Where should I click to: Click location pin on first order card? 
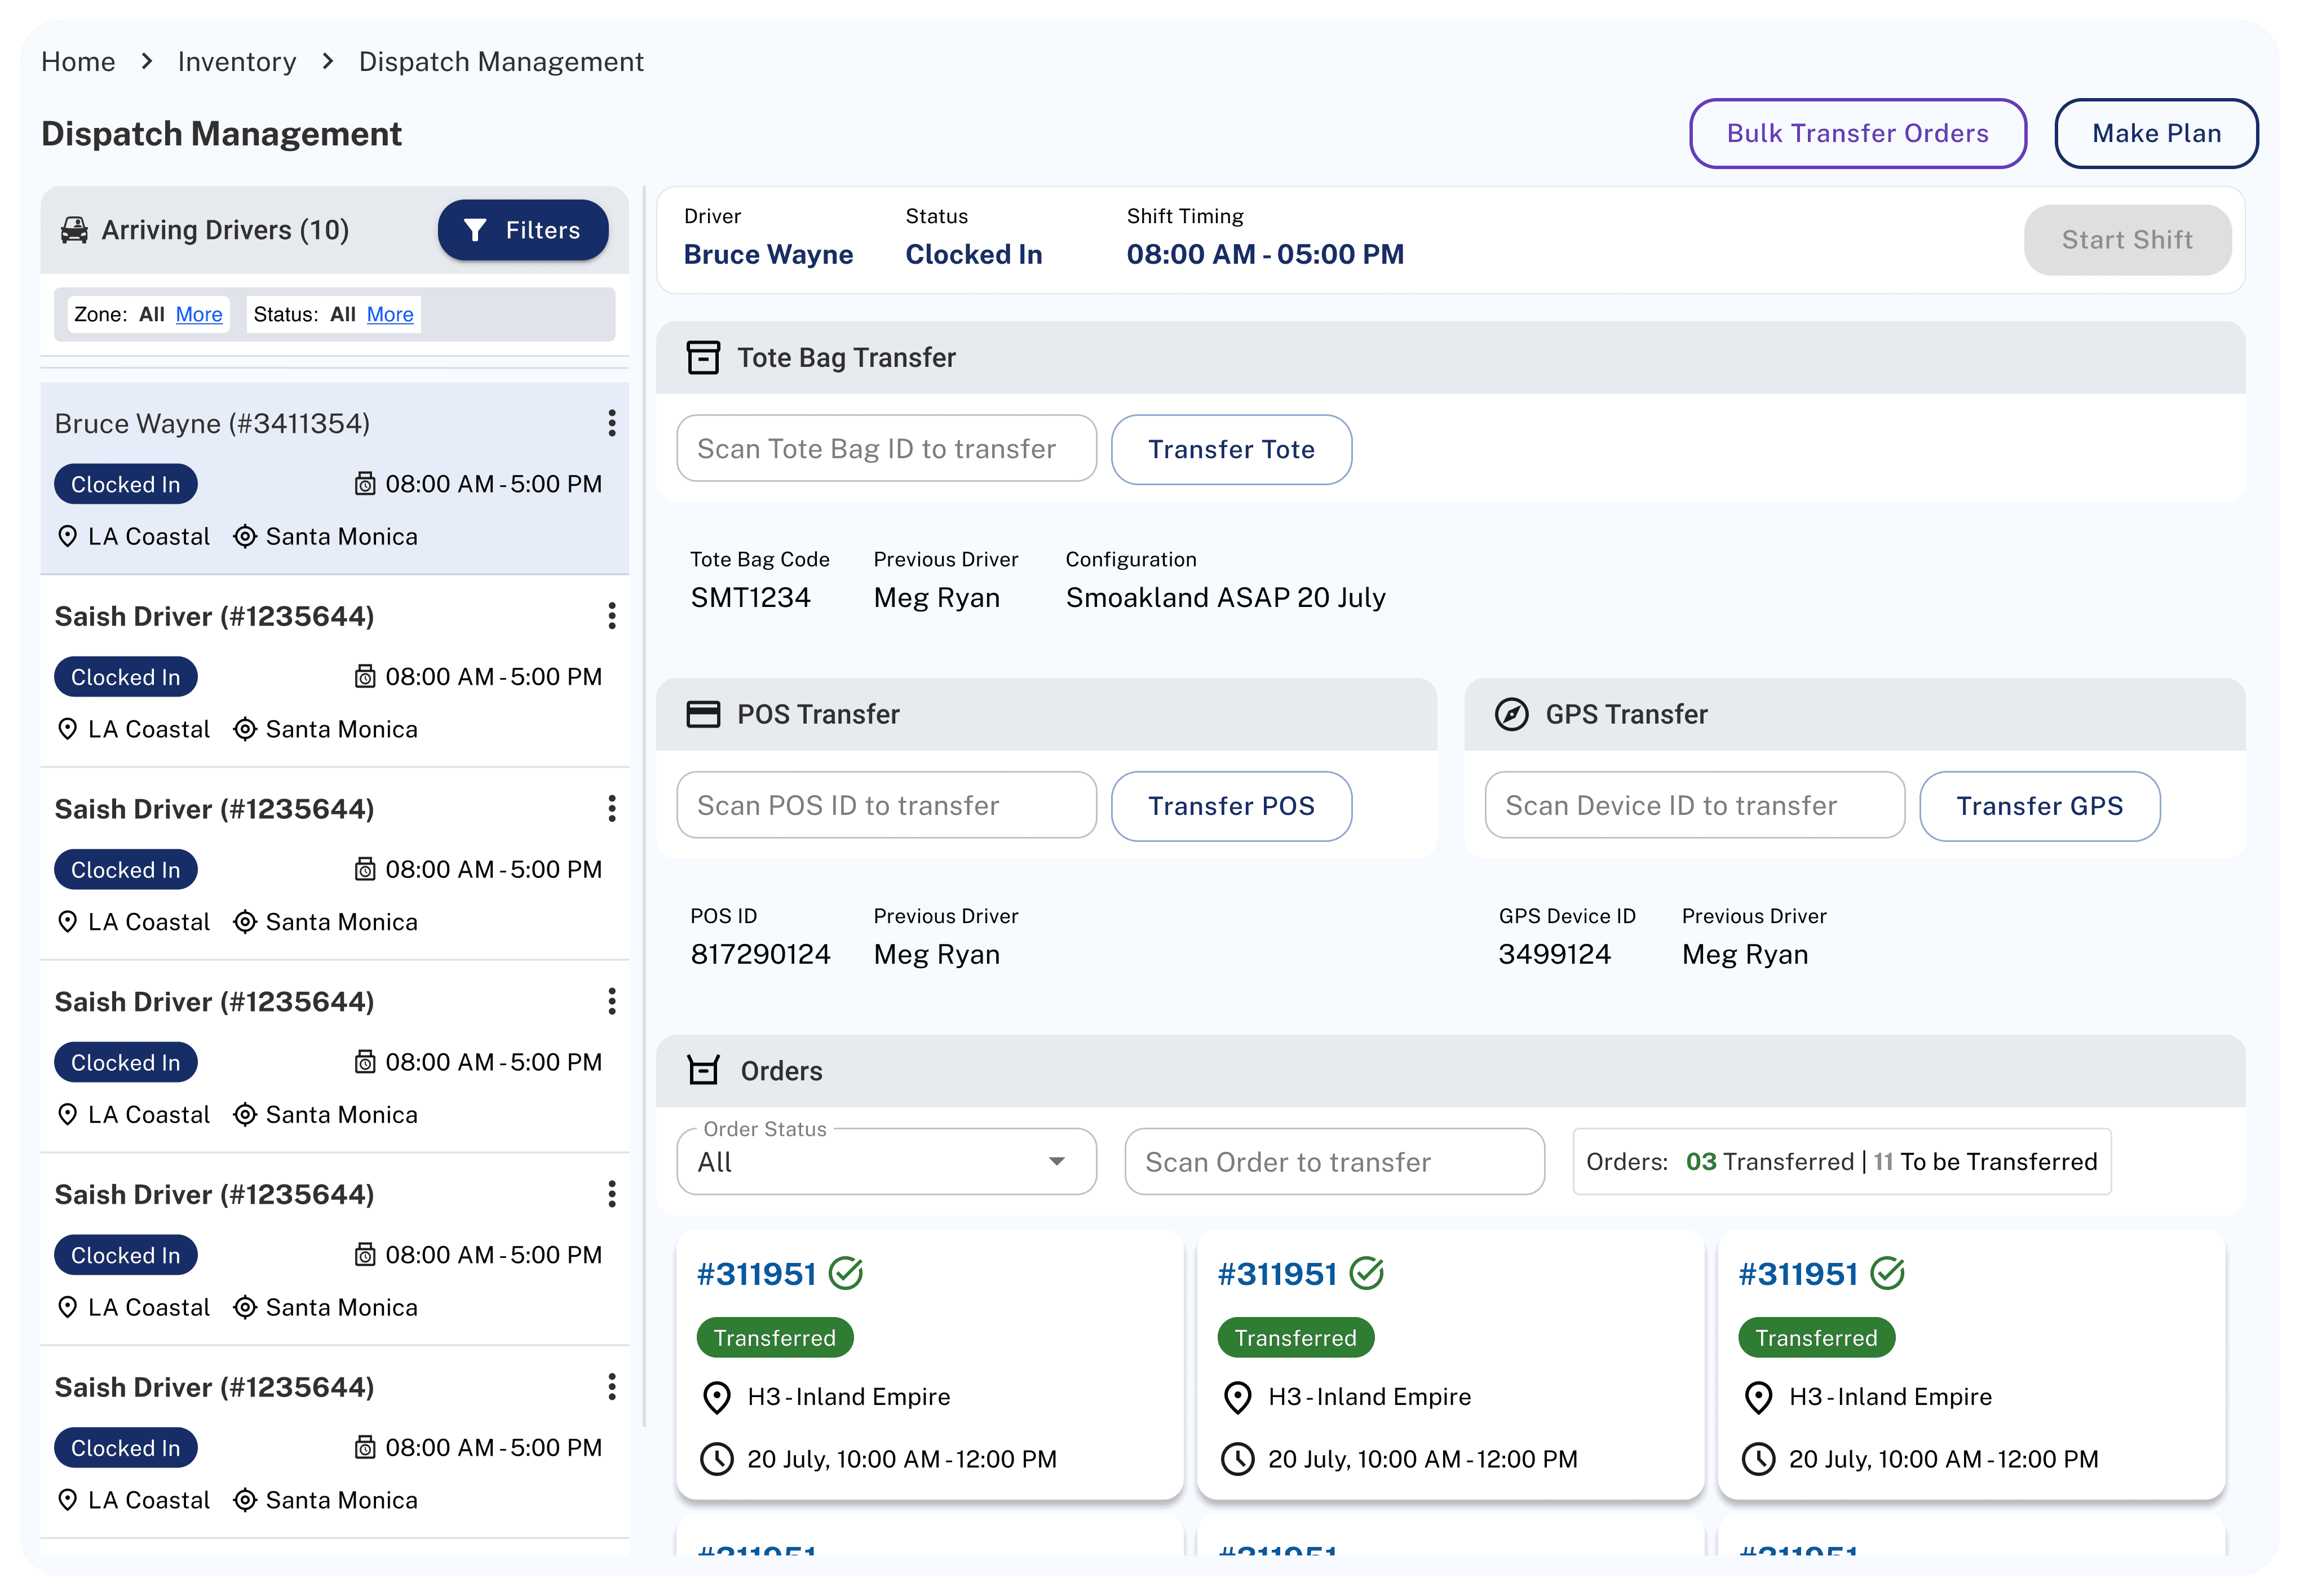pos(717,1397)
